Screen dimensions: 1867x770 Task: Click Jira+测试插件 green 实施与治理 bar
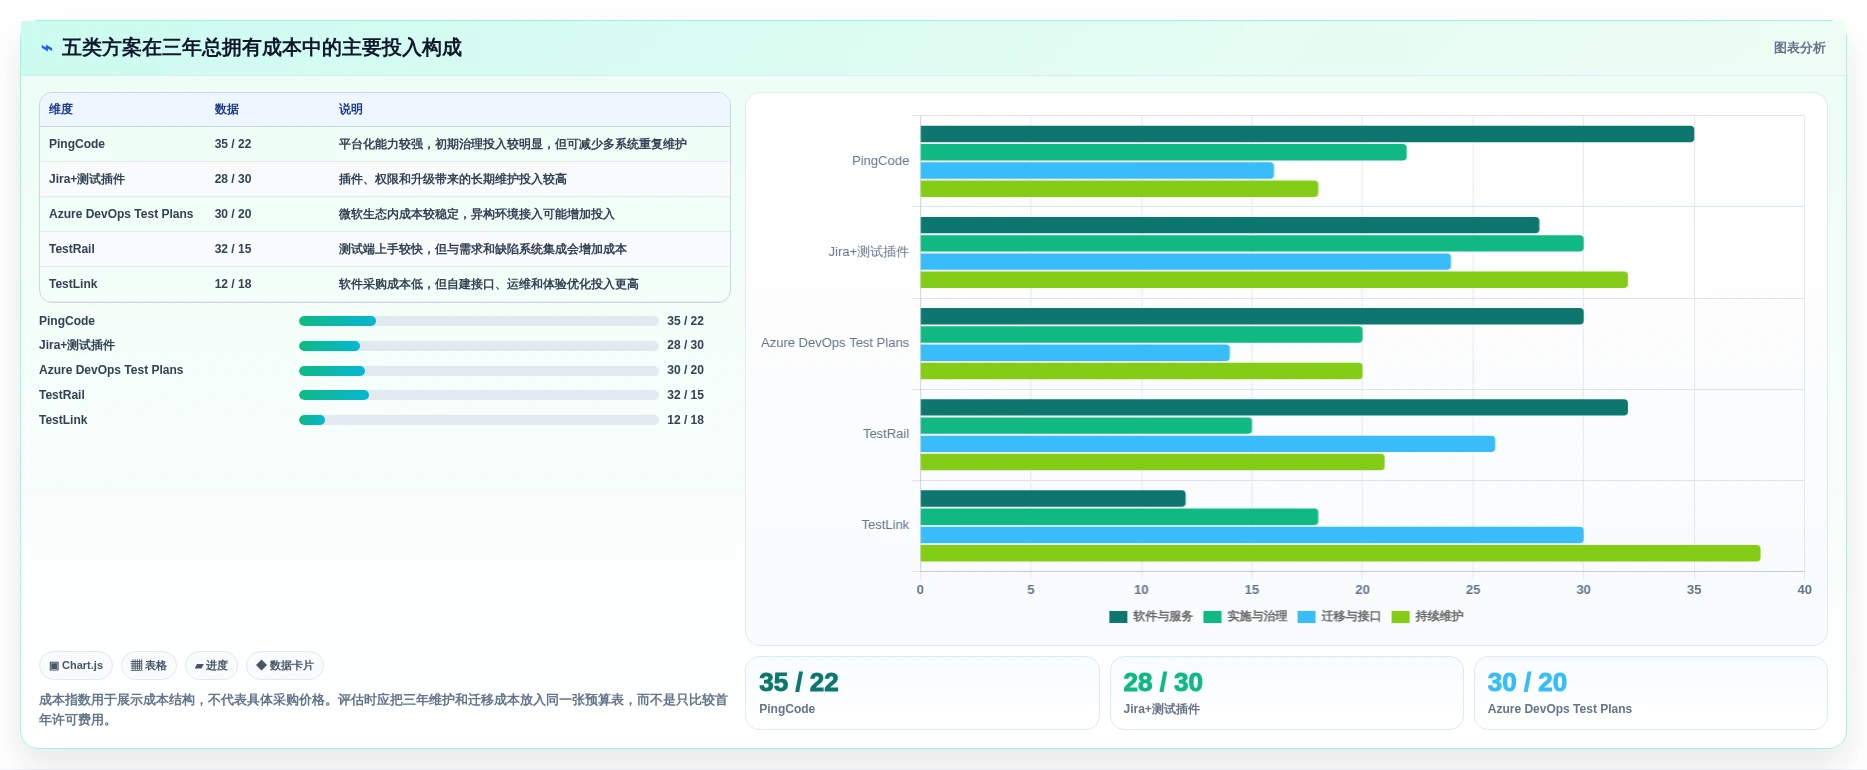(x=1252, y=243)
